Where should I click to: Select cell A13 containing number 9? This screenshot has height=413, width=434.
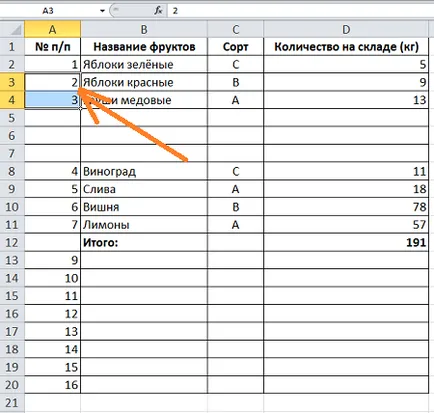point(52,260)
